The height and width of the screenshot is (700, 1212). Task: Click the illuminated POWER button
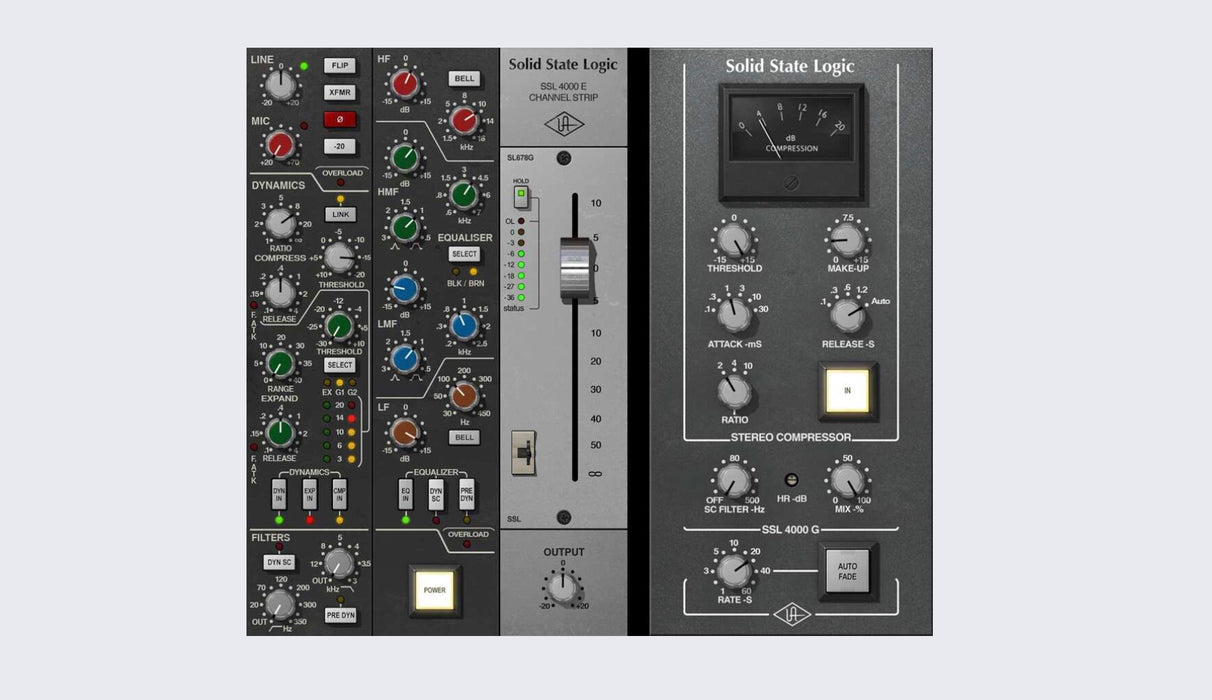coord(435,590)
